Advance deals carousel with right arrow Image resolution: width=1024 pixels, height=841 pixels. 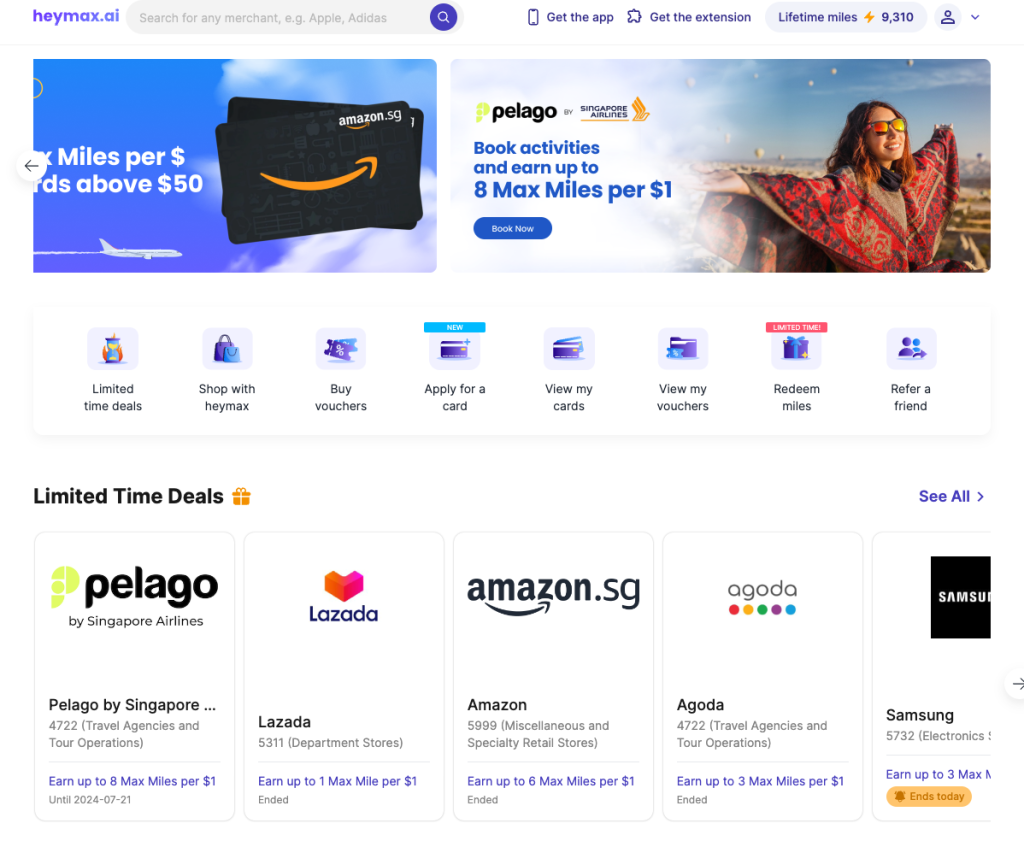pos(1016,684)
